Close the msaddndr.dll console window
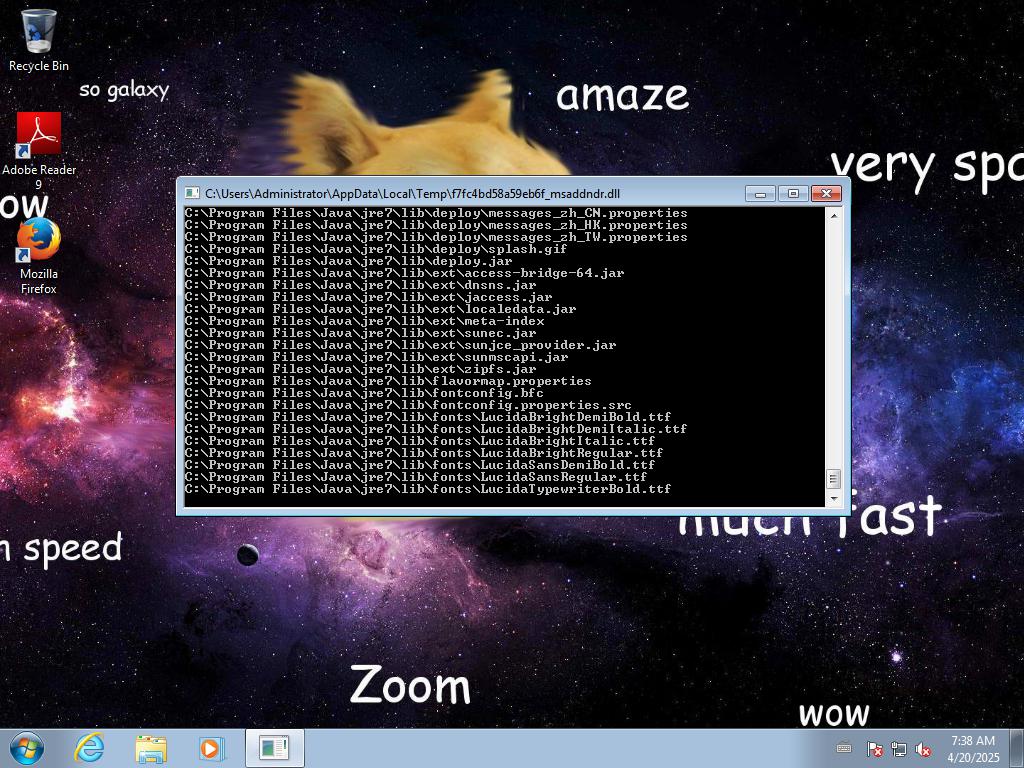 click(826, 194)
